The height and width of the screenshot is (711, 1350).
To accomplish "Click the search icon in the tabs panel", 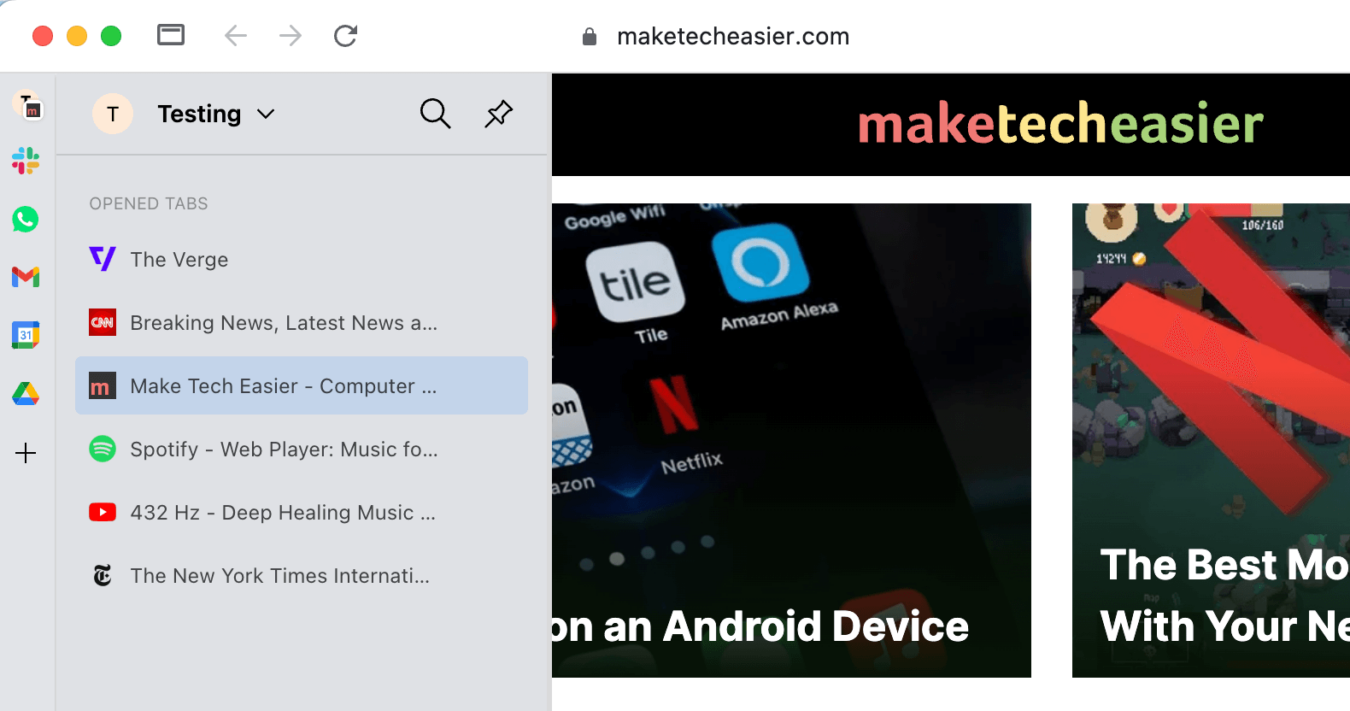I will click(x=435, y=113).
